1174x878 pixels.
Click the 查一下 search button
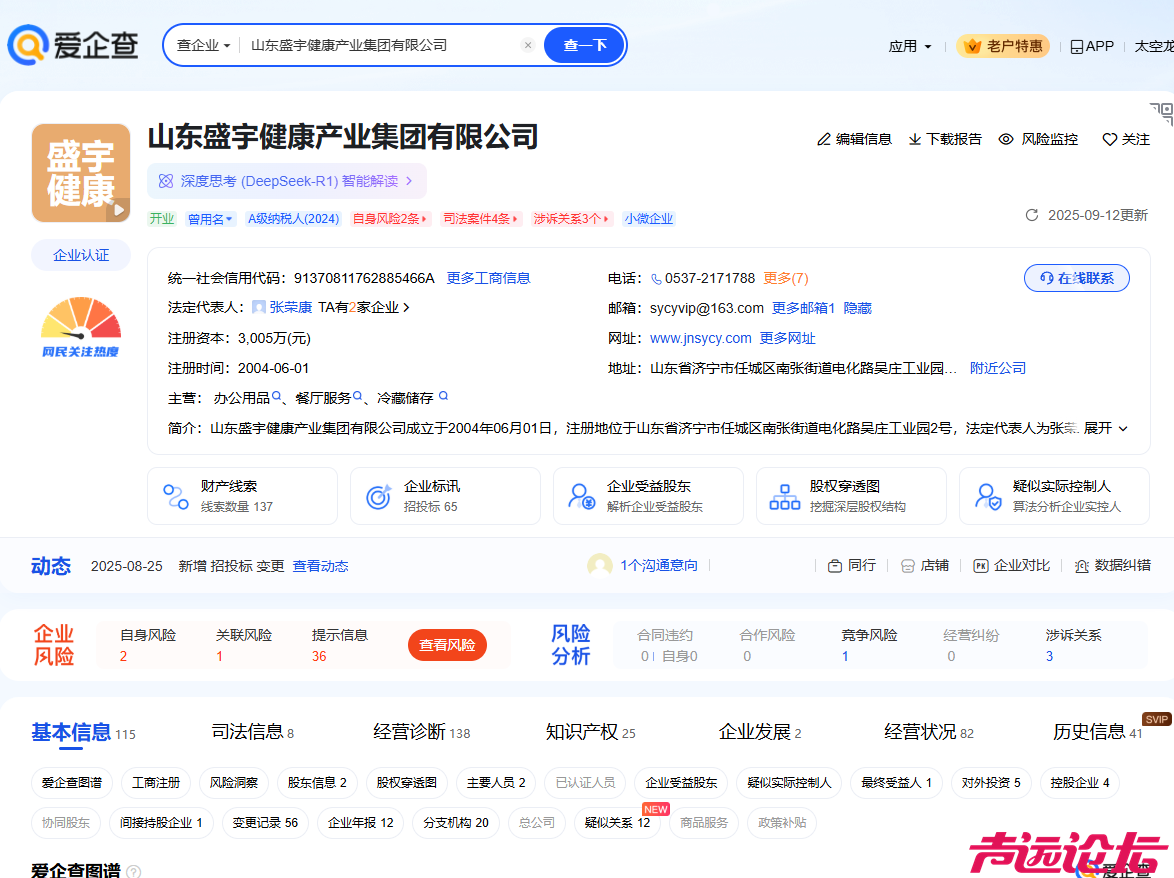click(x=585, y=46)
